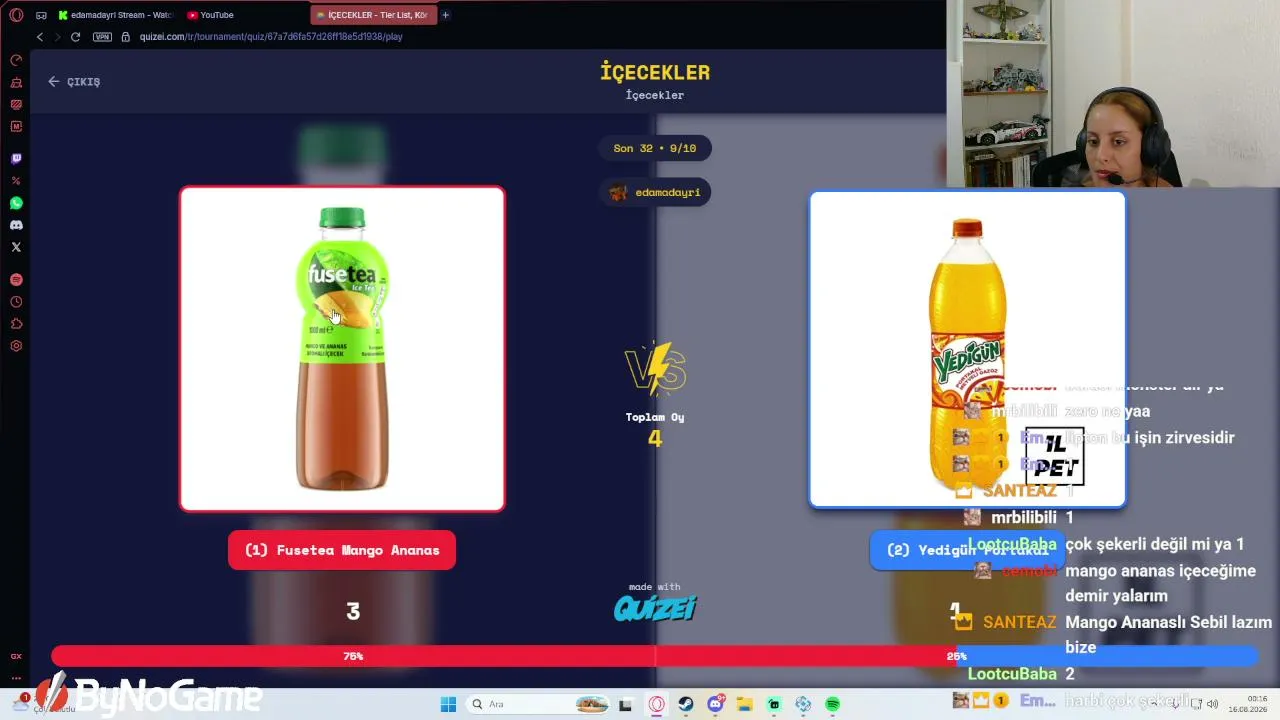Click the 'Toplam Oy' label
Screen dimensions: 1280x720
655,417
